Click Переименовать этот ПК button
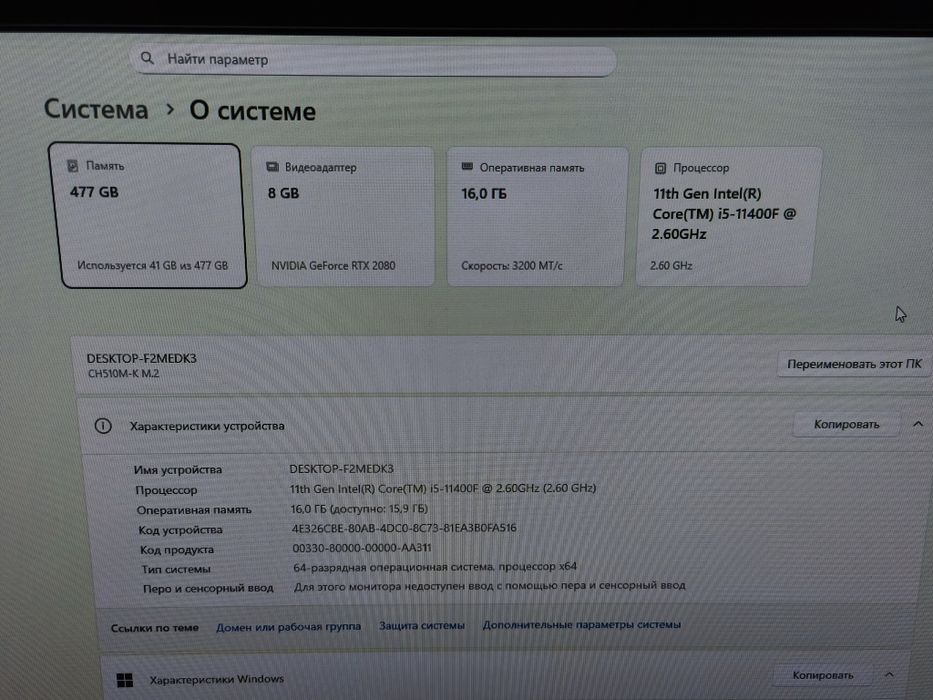This screenshot has height=700, width=933. 854,364
